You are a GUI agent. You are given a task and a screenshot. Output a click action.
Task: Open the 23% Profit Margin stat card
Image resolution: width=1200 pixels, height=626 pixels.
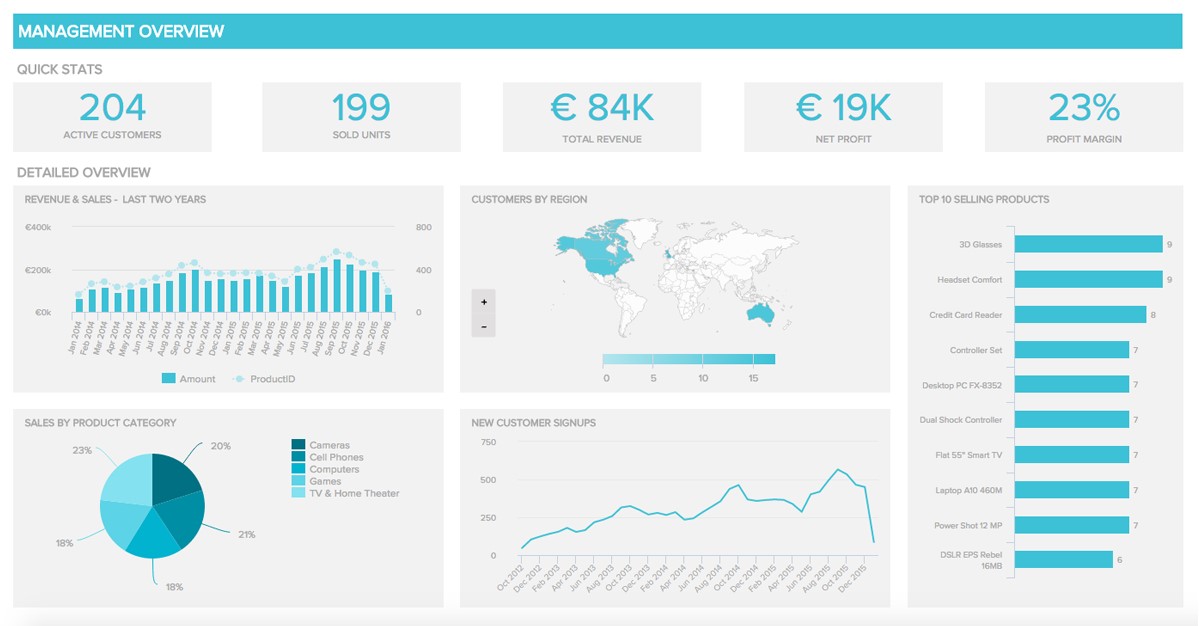(x=1084, y=117)
